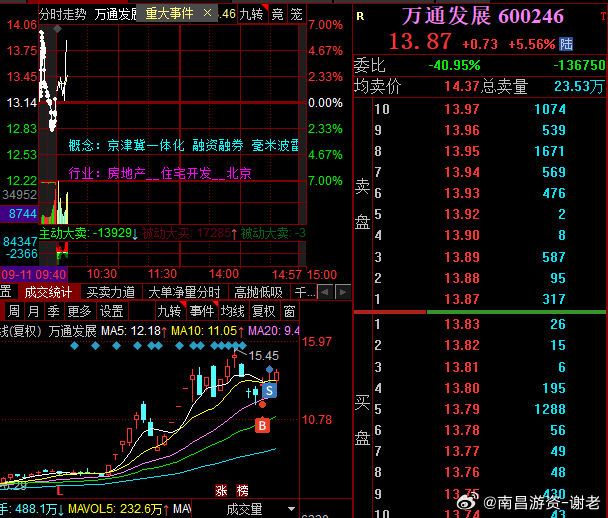Click the gray diamond marker atop intraday chart

tap(57, 28)
